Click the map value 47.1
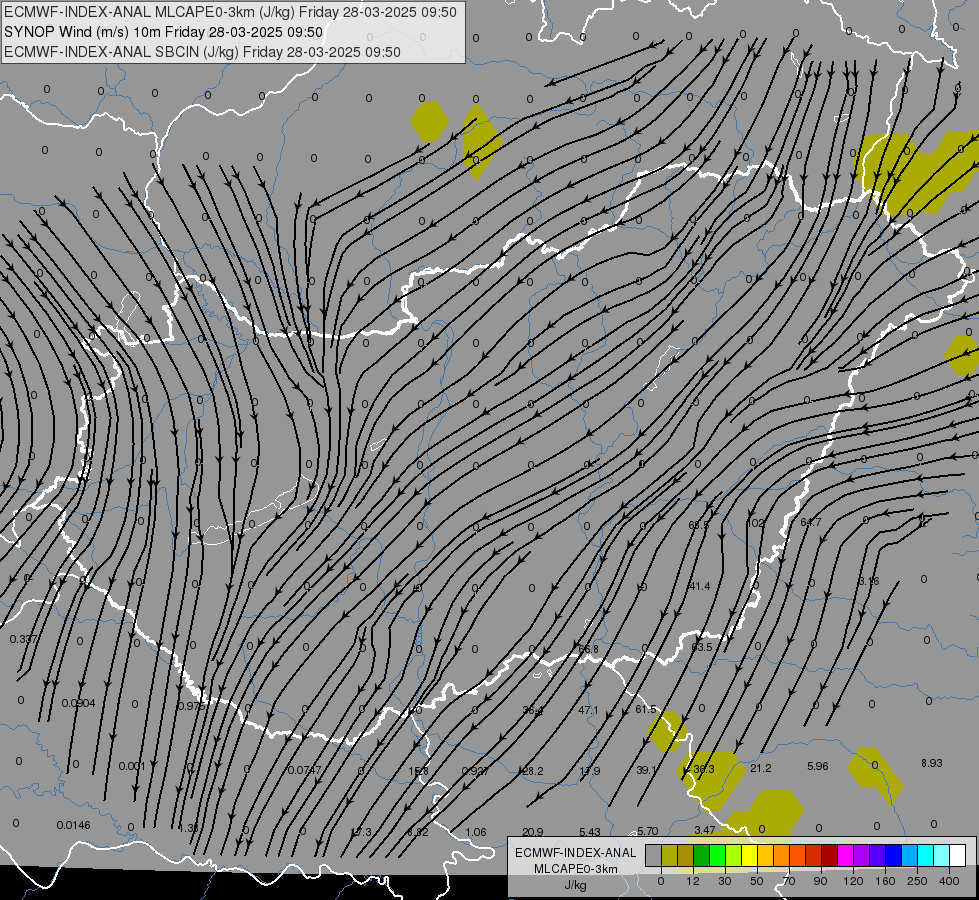979x900 pixels. (588, 710)
